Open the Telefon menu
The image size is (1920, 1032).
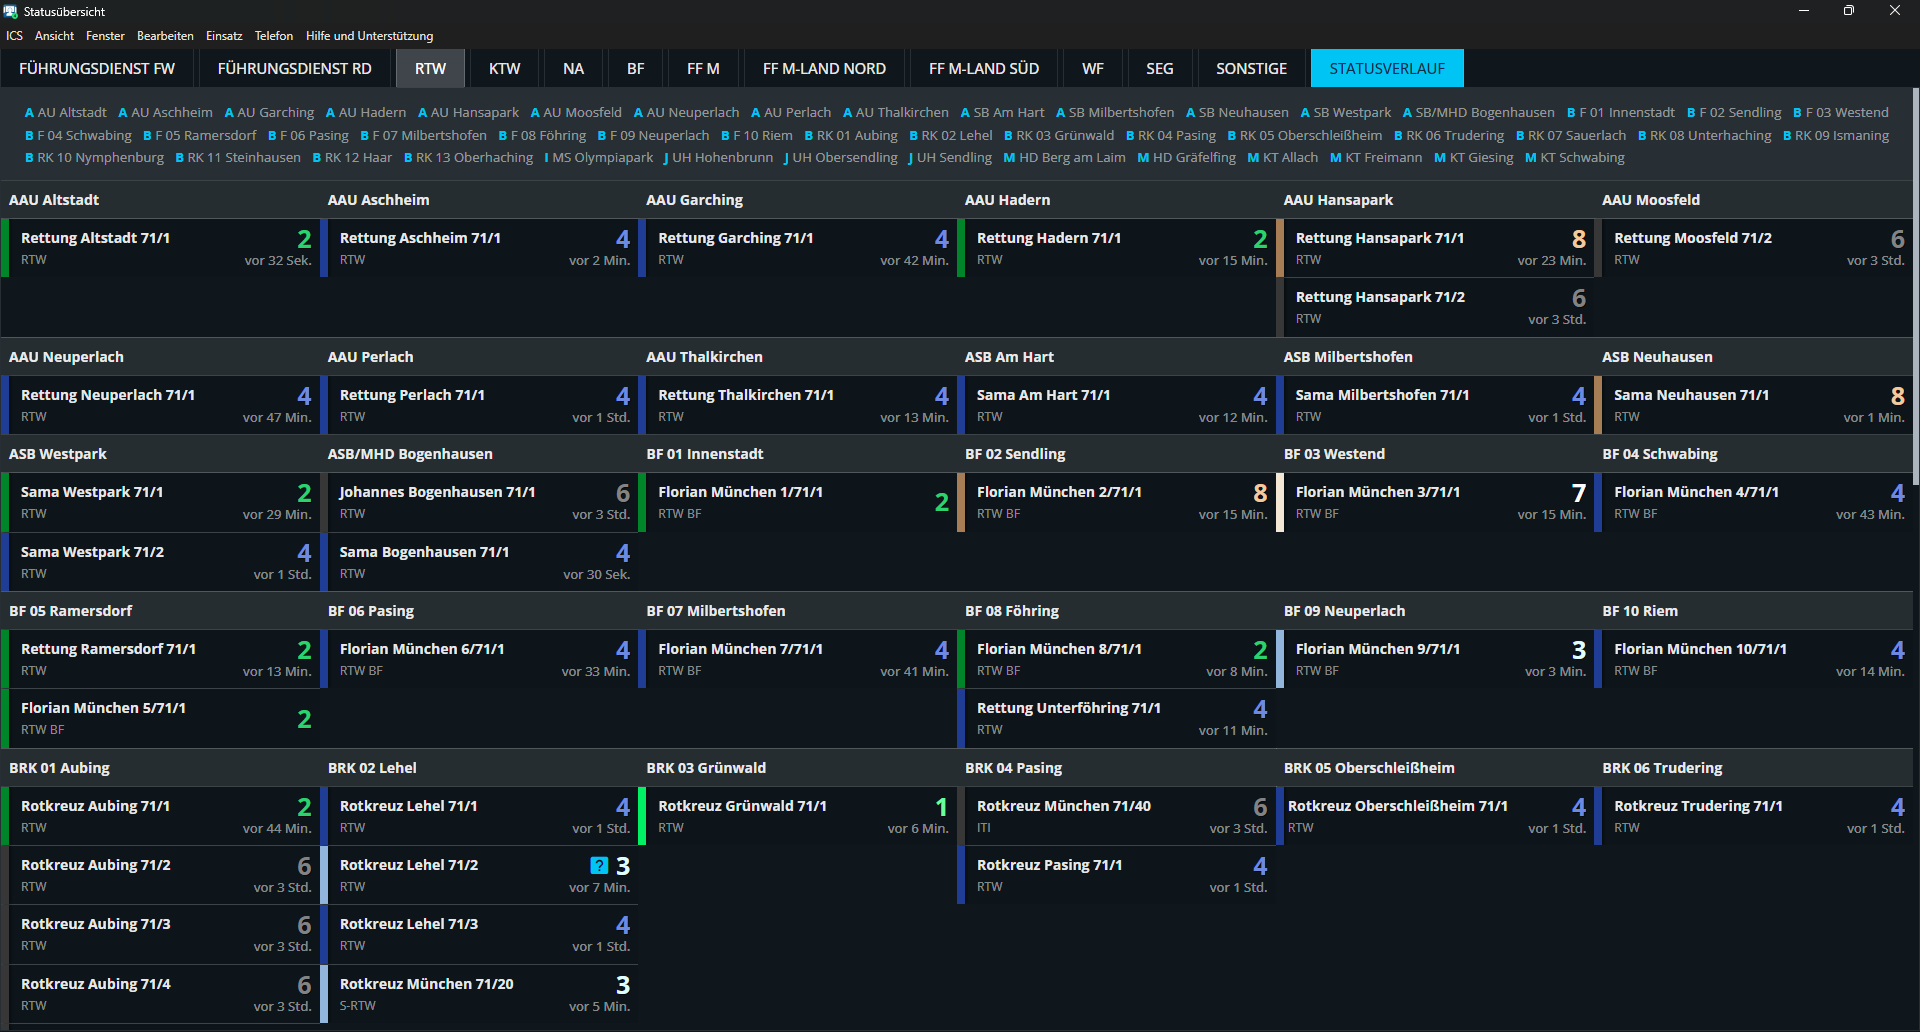pyautogui.click(x=273, y=36)
